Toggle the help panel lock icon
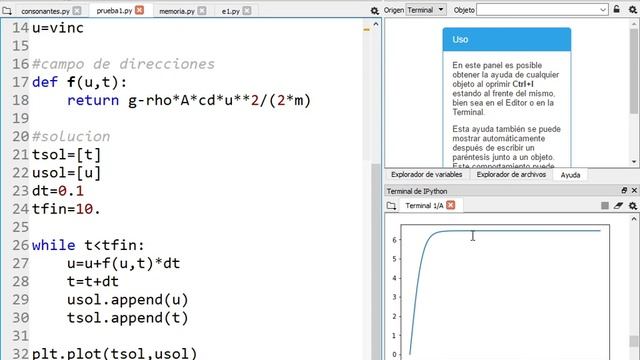This screenshot has height=360, width=640. pyautogui.click(x=617, y=9)
